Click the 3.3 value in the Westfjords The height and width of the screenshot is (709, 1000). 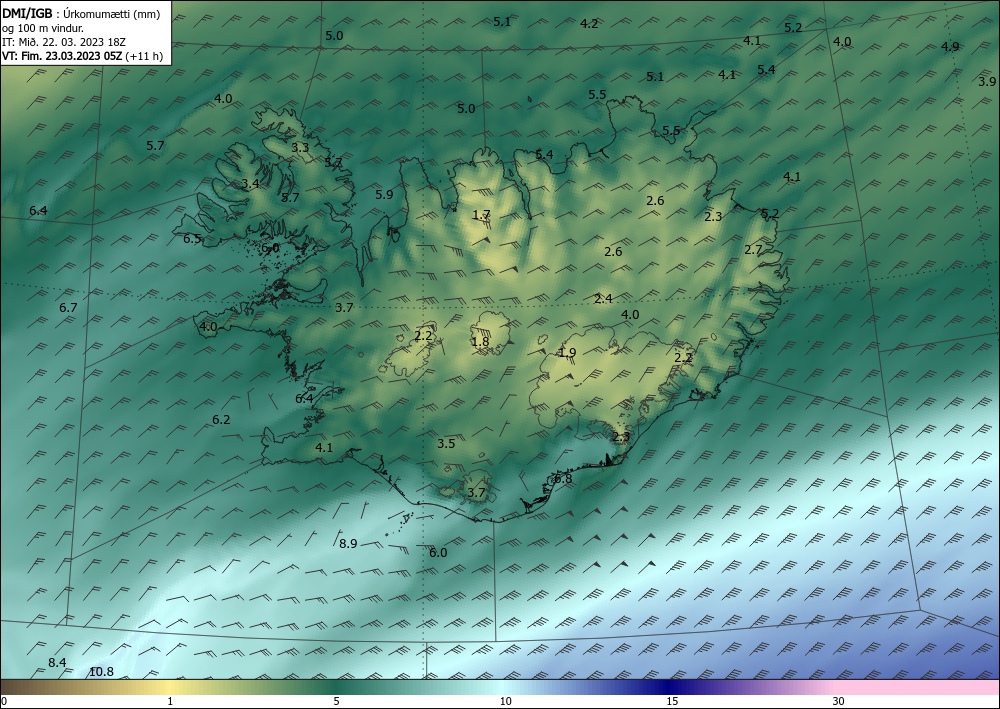(x=300, y=147)
